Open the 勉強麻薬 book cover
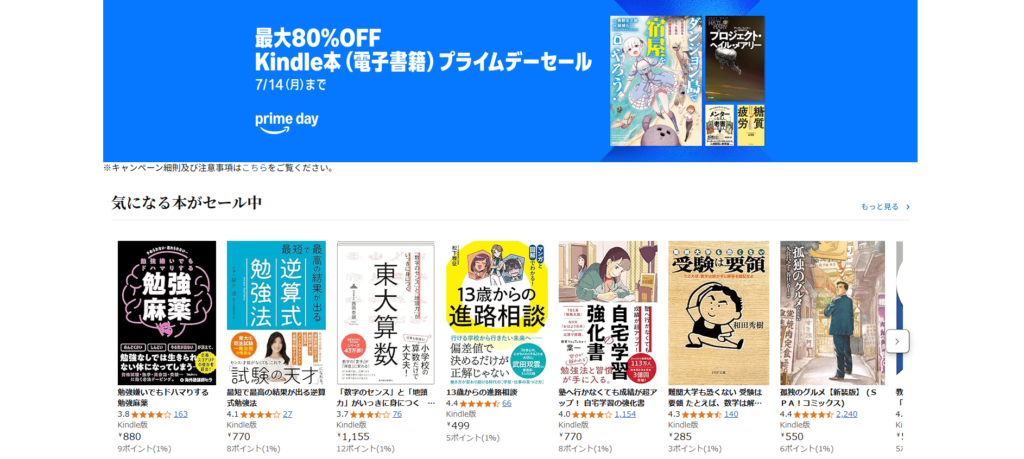The height and width of the screenshot is (459, 1024). pos(167,313)
